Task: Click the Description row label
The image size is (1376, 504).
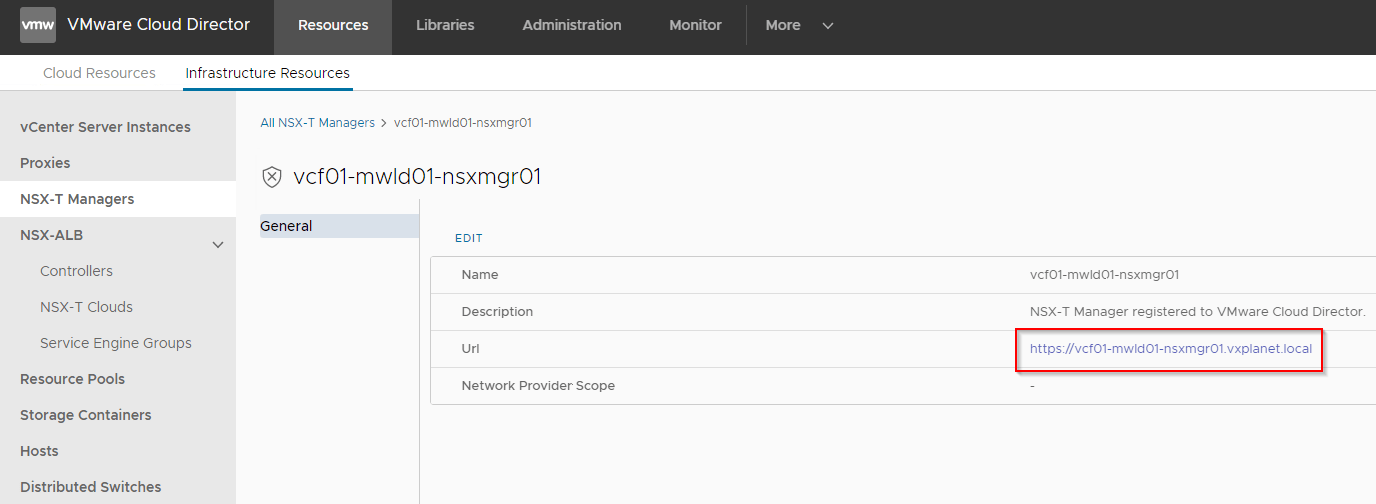Action: (x=497, y=312)
